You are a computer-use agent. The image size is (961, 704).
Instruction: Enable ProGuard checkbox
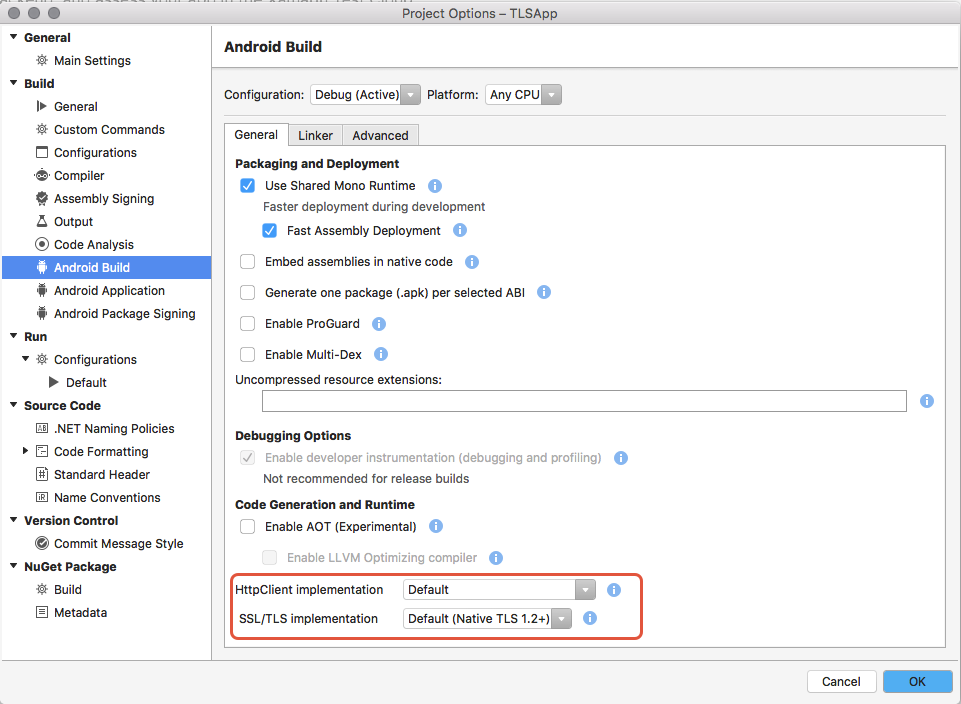coord(248,324)
